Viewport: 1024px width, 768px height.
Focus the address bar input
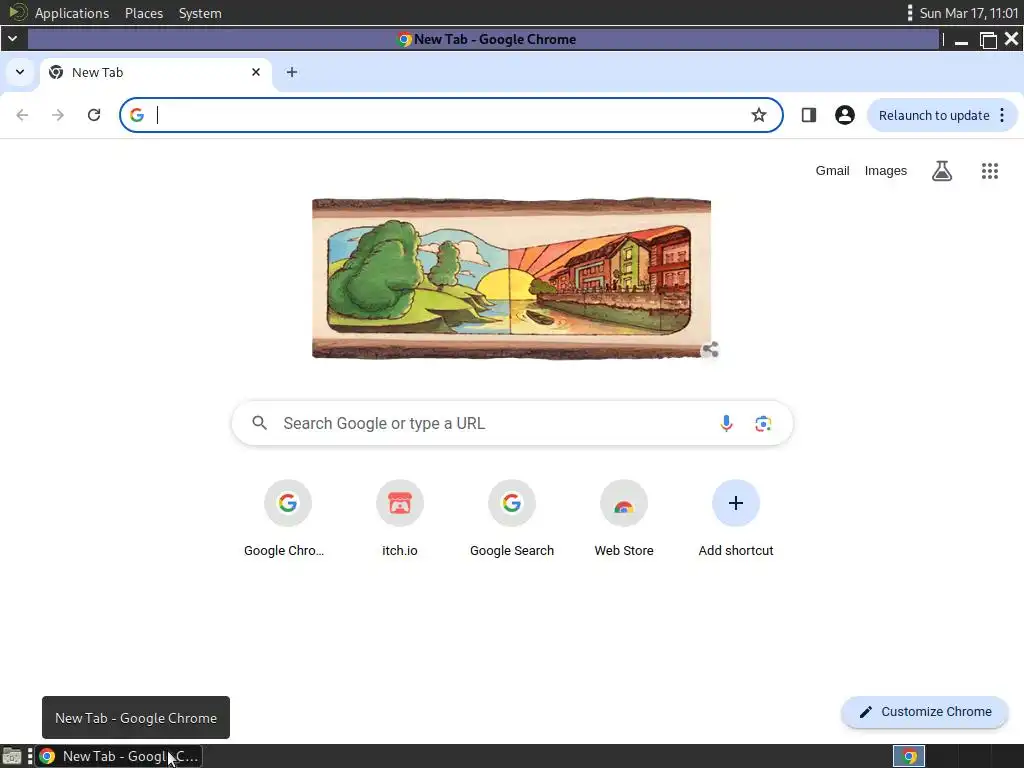point(451,115)
